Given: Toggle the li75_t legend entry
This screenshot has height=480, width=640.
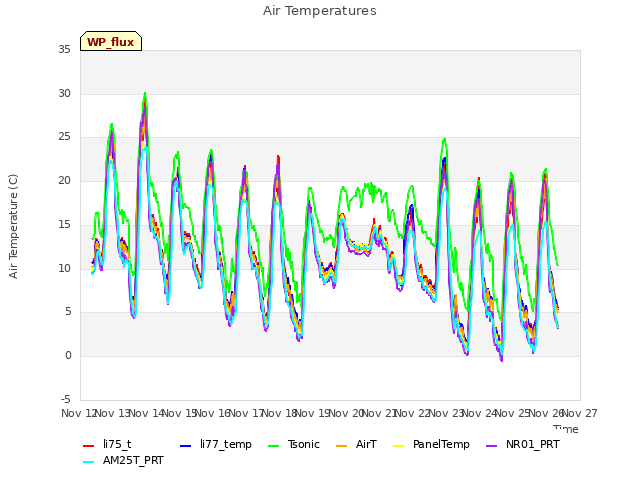Looking at the screenshot, I should pos(107,444).
